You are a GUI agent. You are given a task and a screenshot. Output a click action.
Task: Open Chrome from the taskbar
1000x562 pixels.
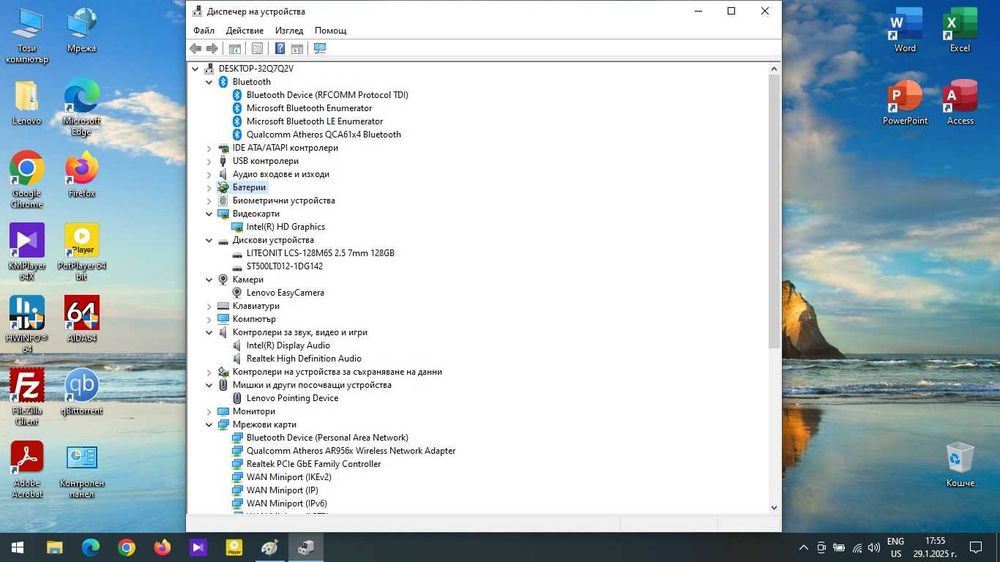pyautogui.click(x=126, y=547)
